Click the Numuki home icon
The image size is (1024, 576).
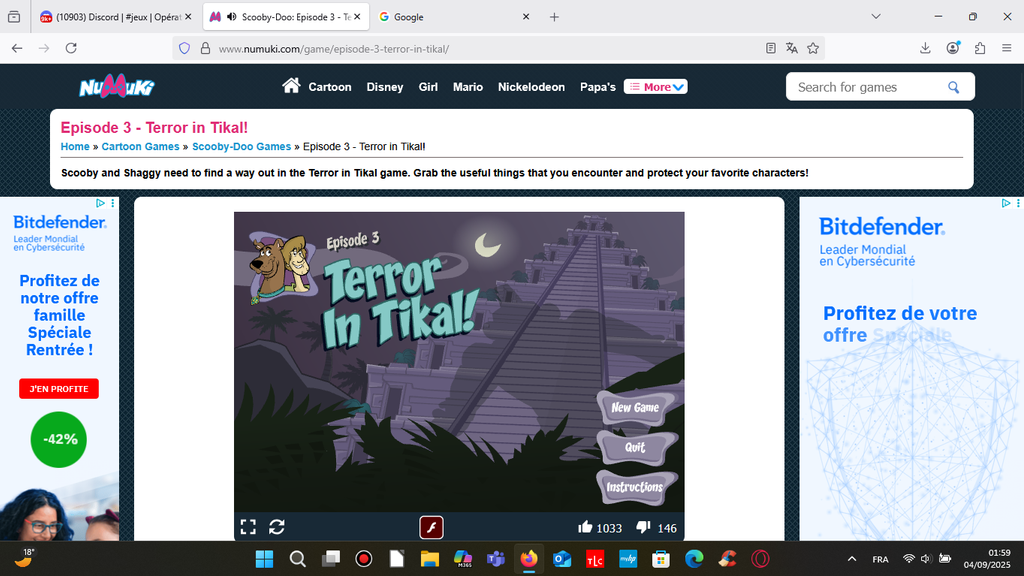pos(291,86)
